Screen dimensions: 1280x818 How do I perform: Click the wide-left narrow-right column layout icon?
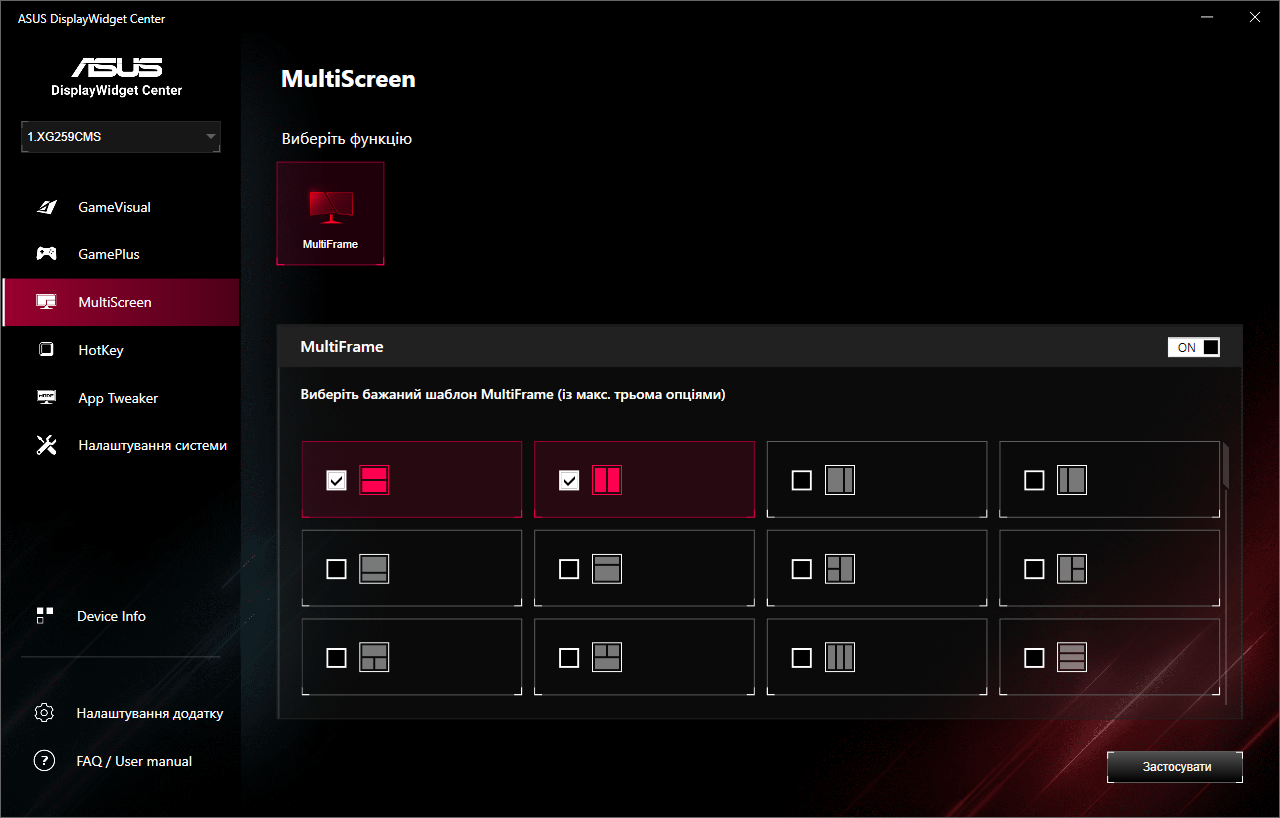[839, 480]
